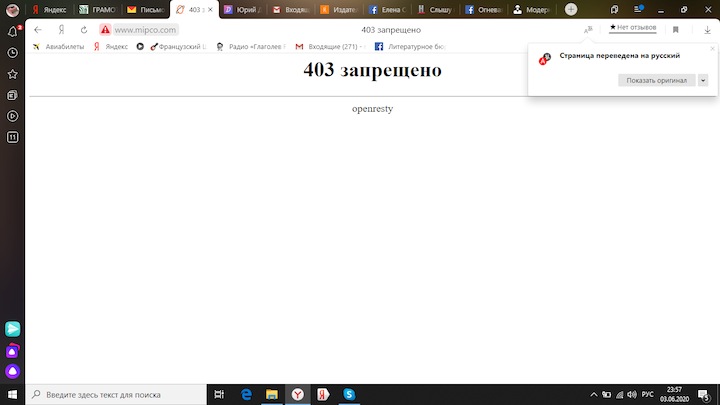Go back to the previous page

pos(38,30)
